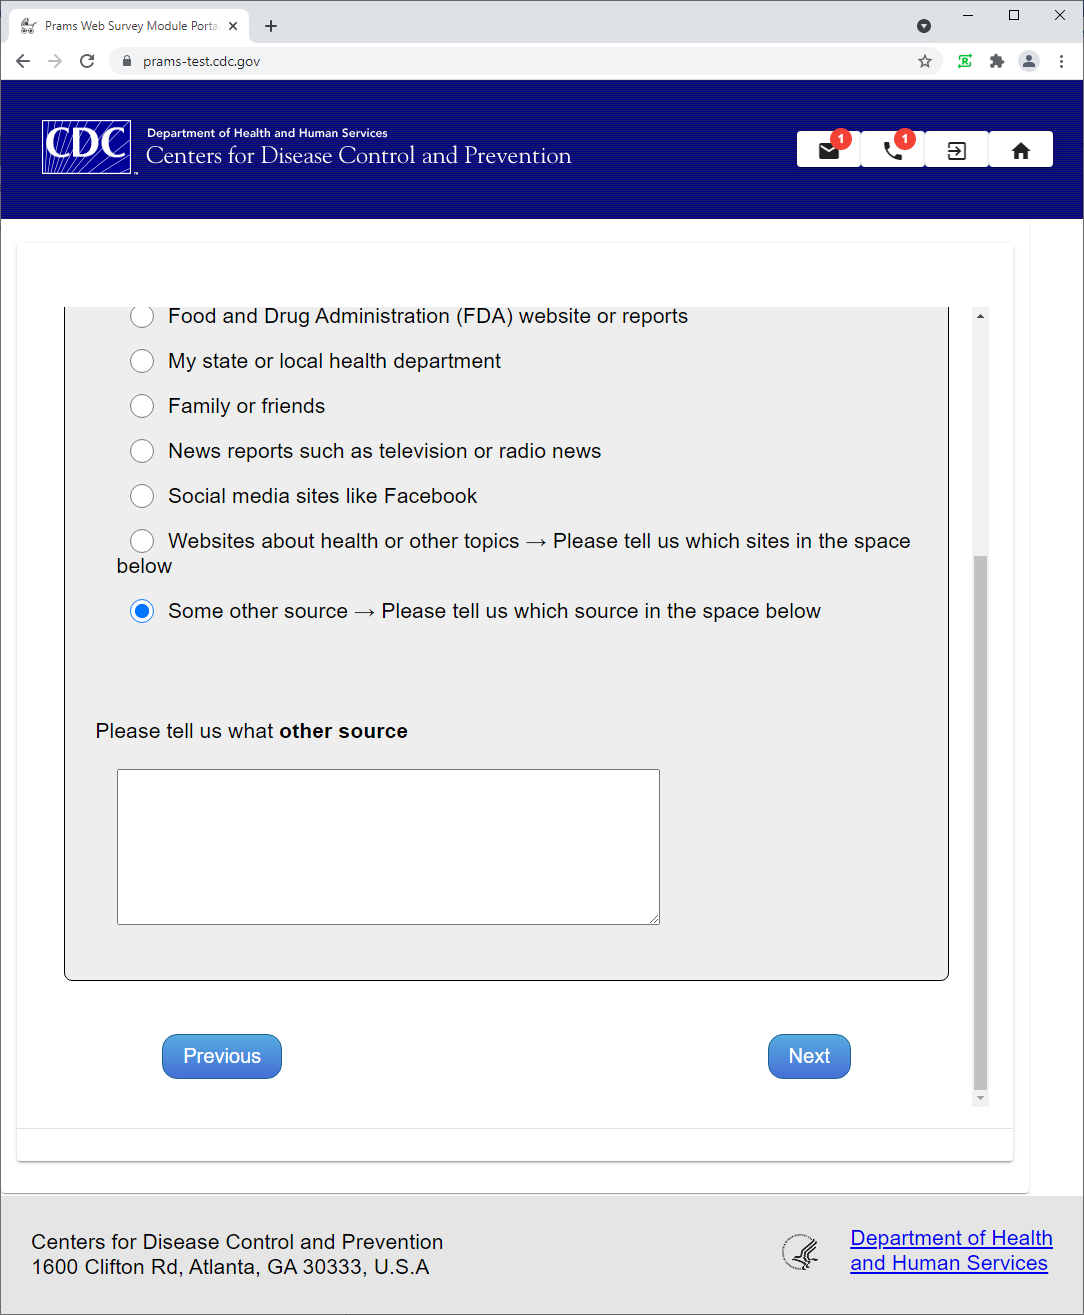Bookmark page with star icon
Viewport: 1084px width, 1315px height.
point(925,61)
